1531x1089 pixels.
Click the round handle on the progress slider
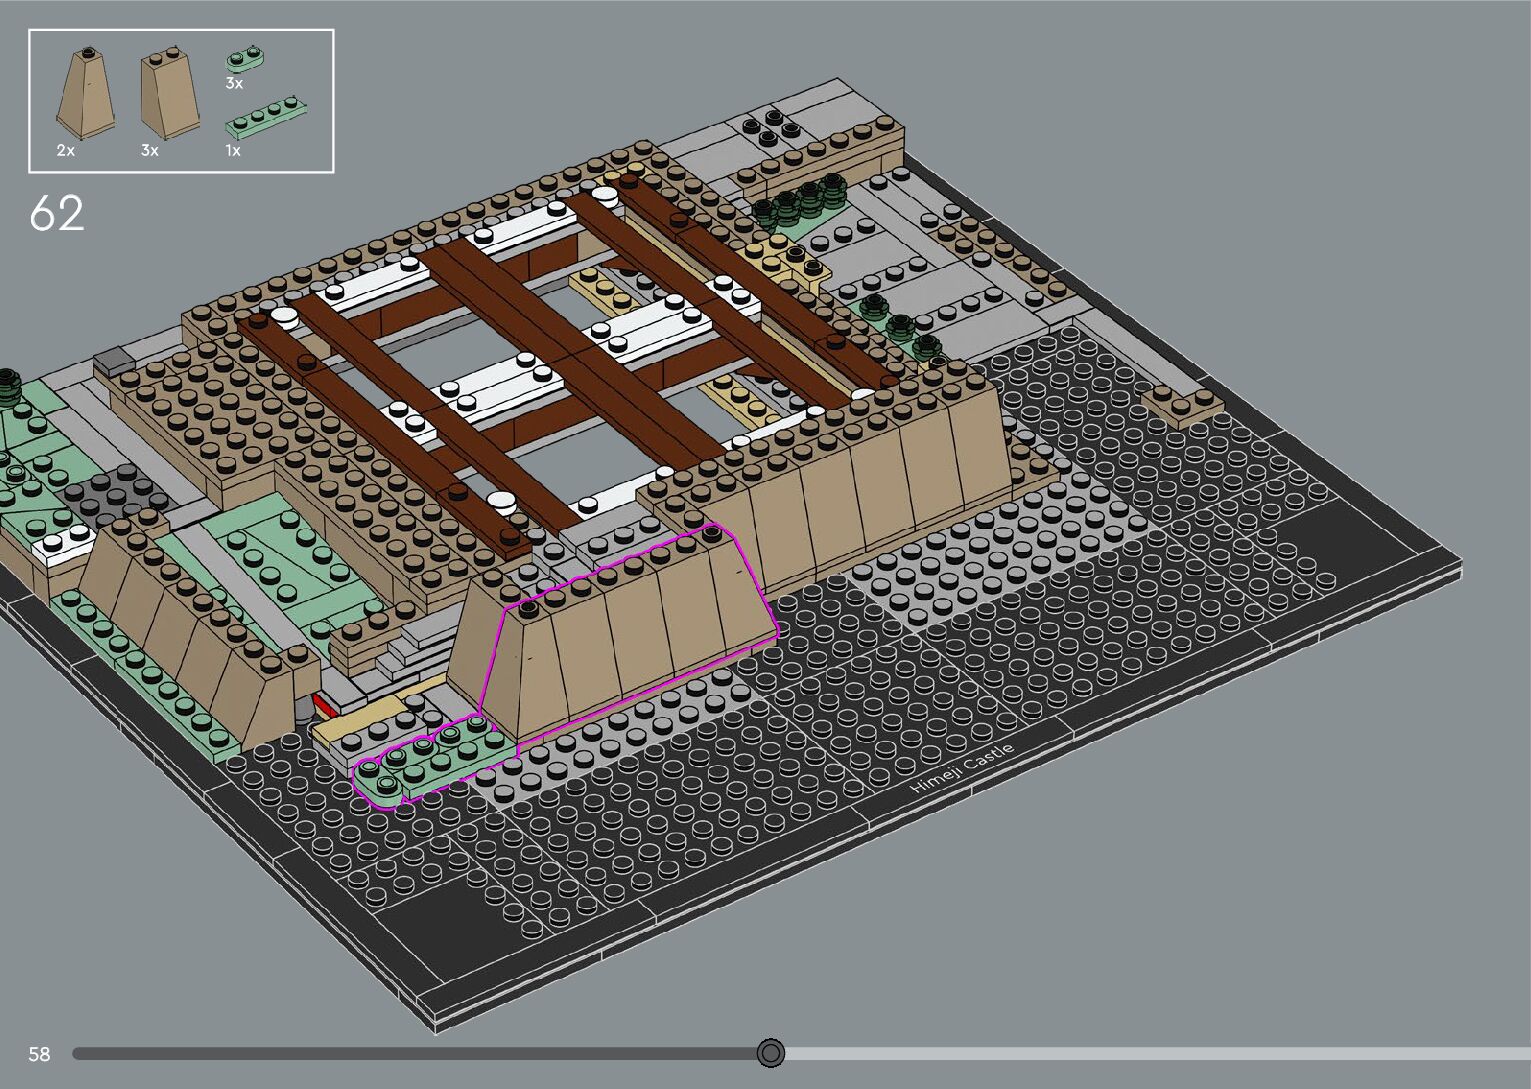click(770, 1053)
